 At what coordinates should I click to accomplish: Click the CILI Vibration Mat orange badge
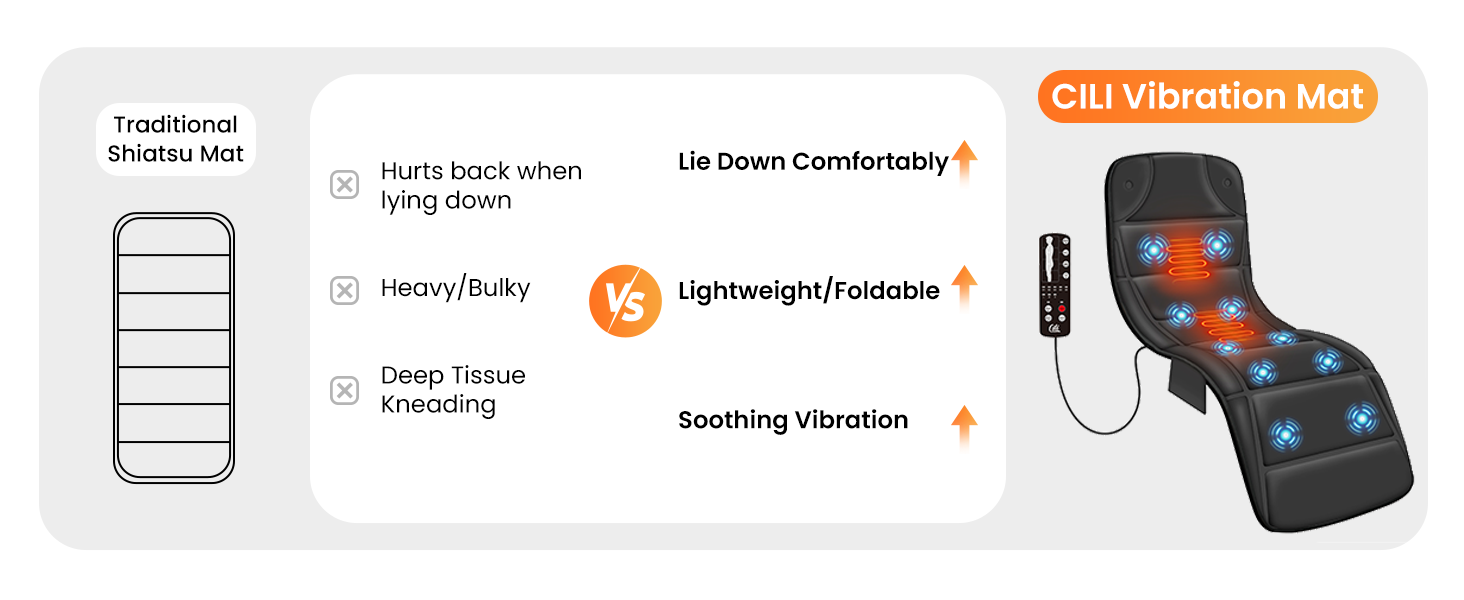click(1208, 97)
